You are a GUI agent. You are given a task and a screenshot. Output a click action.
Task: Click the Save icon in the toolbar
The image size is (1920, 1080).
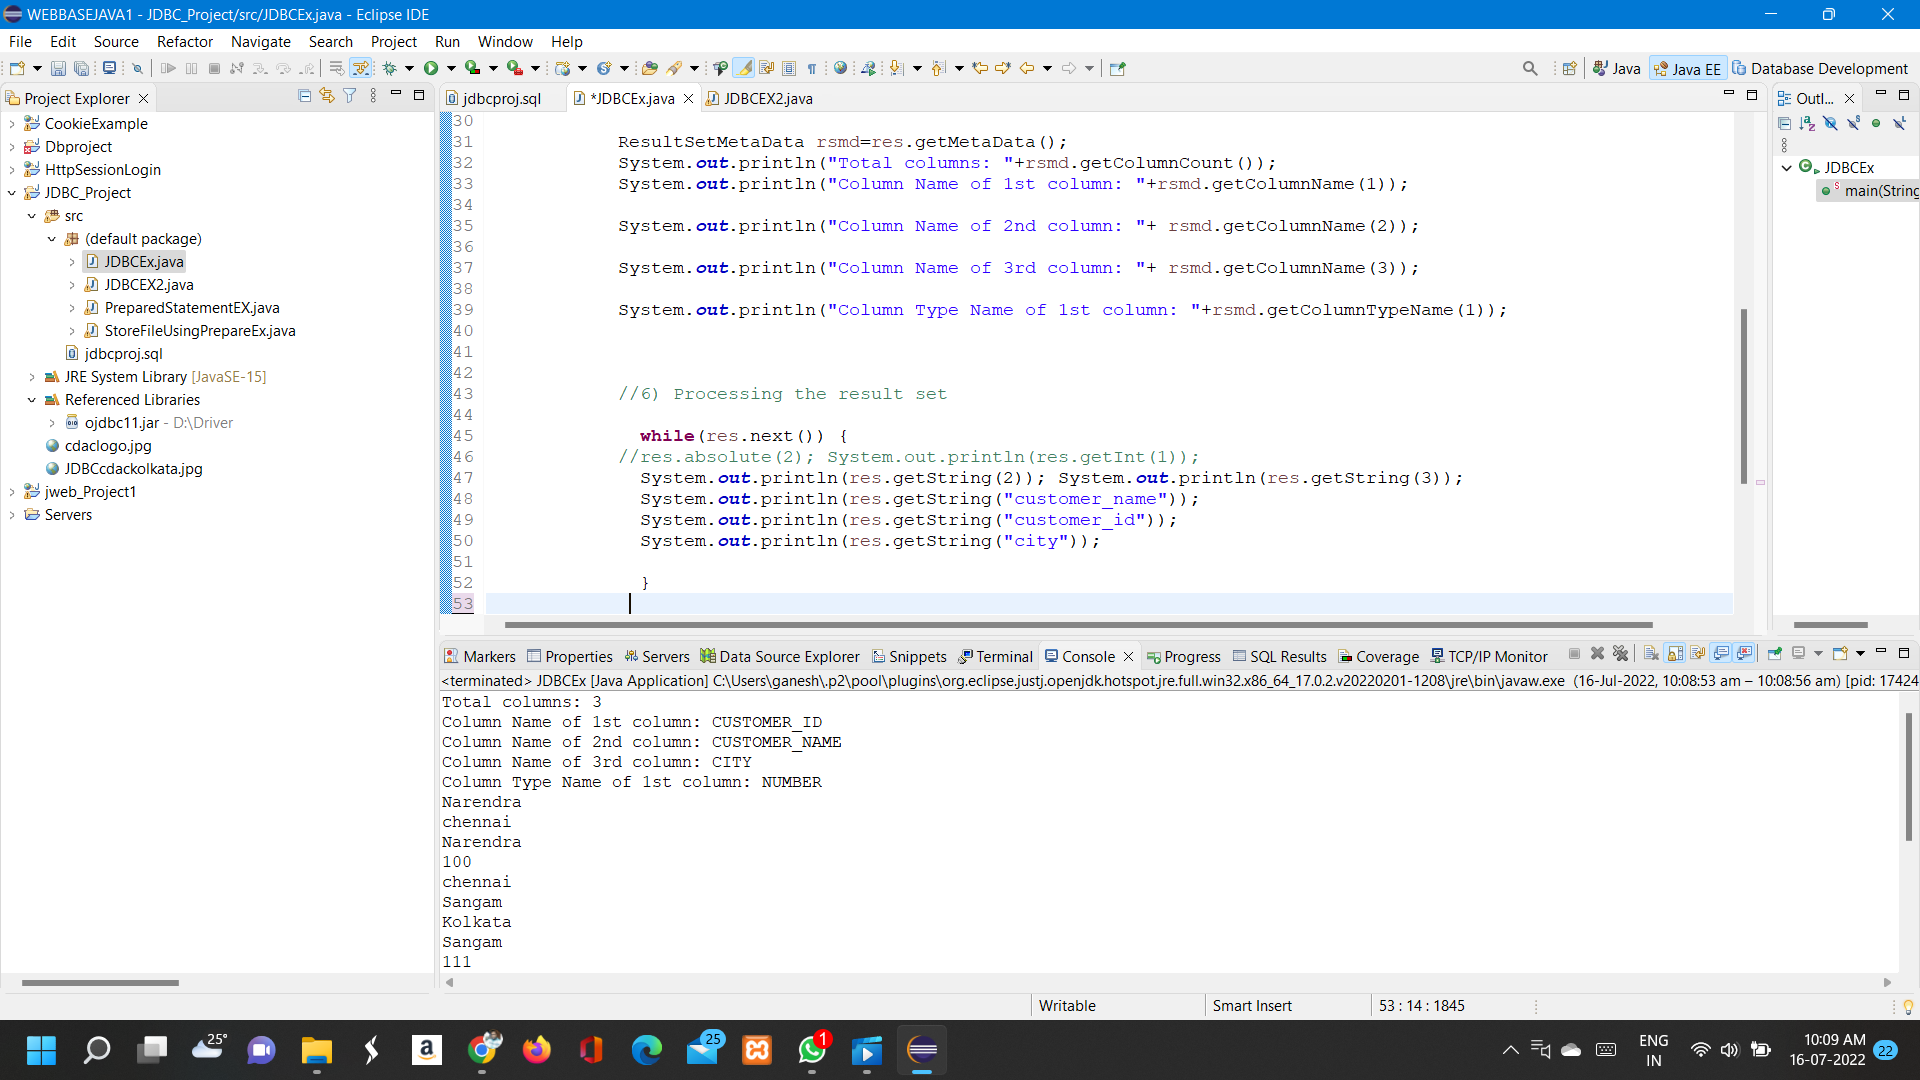click(x=58, y=68)
